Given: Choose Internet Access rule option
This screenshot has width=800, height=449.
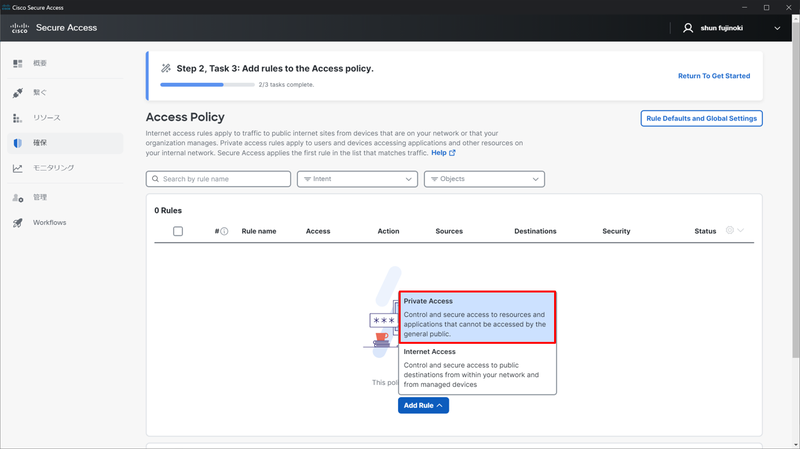Looking at the screenshot, I should click(477, 368).
